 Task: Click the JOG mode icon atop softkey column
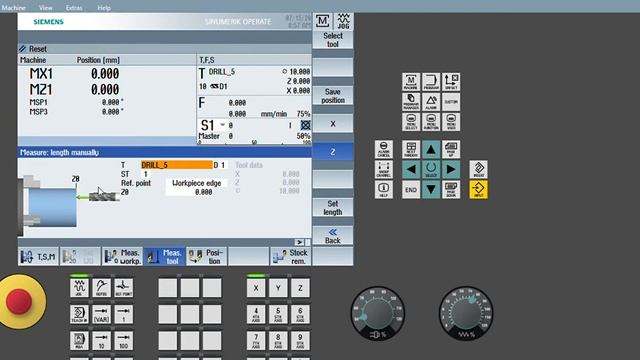click(x=343, y=21)
